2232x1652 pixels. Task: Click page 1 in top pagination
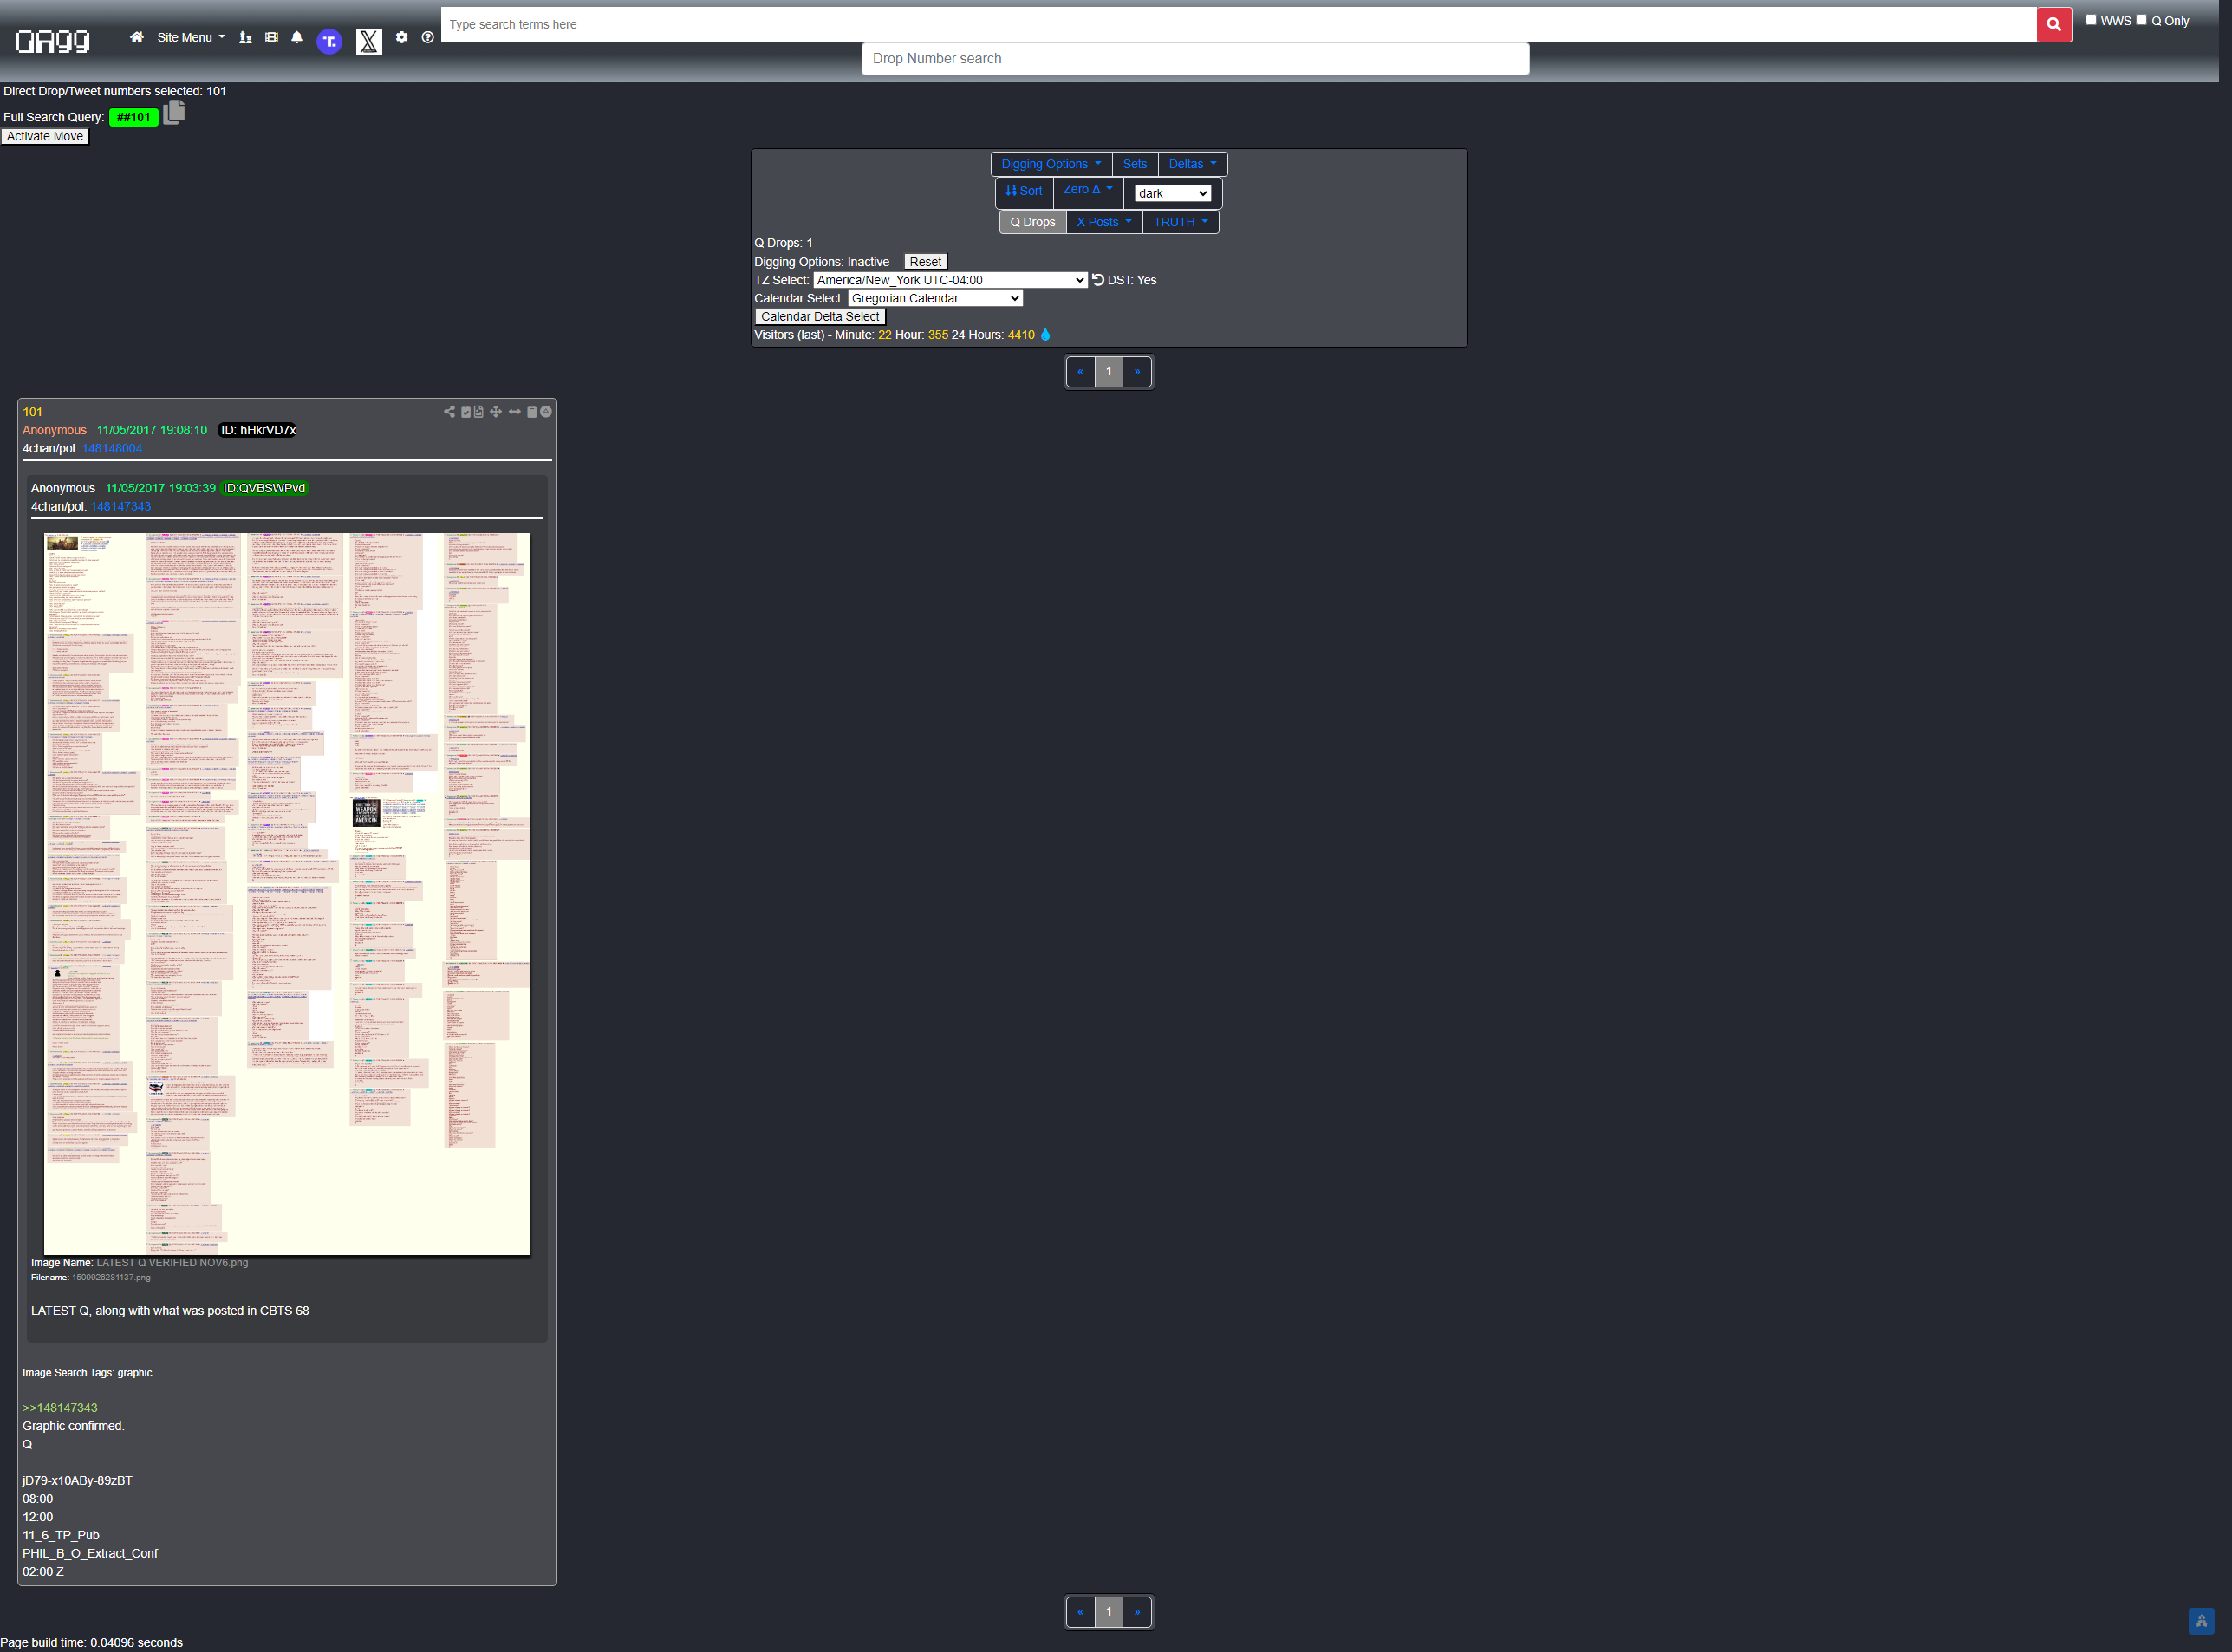[1108, 372]
